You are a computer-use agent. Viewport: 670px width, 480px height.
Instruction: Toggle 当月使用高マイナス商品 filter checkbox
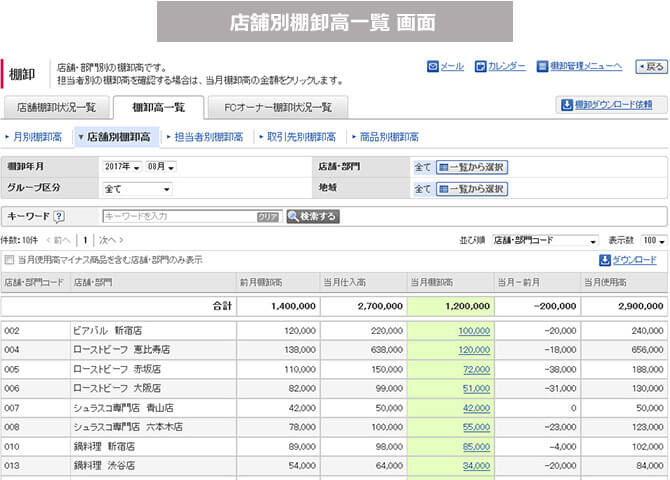click(x=9, y=260)
